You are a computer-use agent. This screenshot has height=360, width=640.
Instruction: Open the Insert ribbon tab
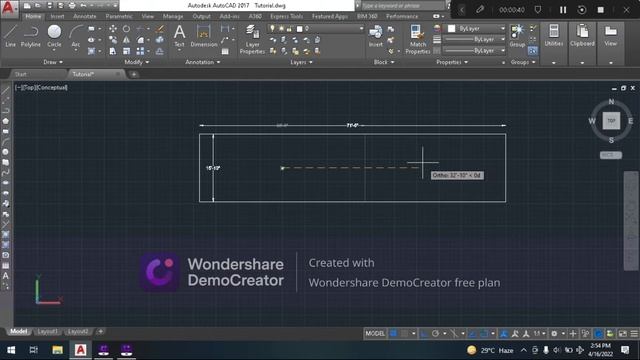pos(57,16)
